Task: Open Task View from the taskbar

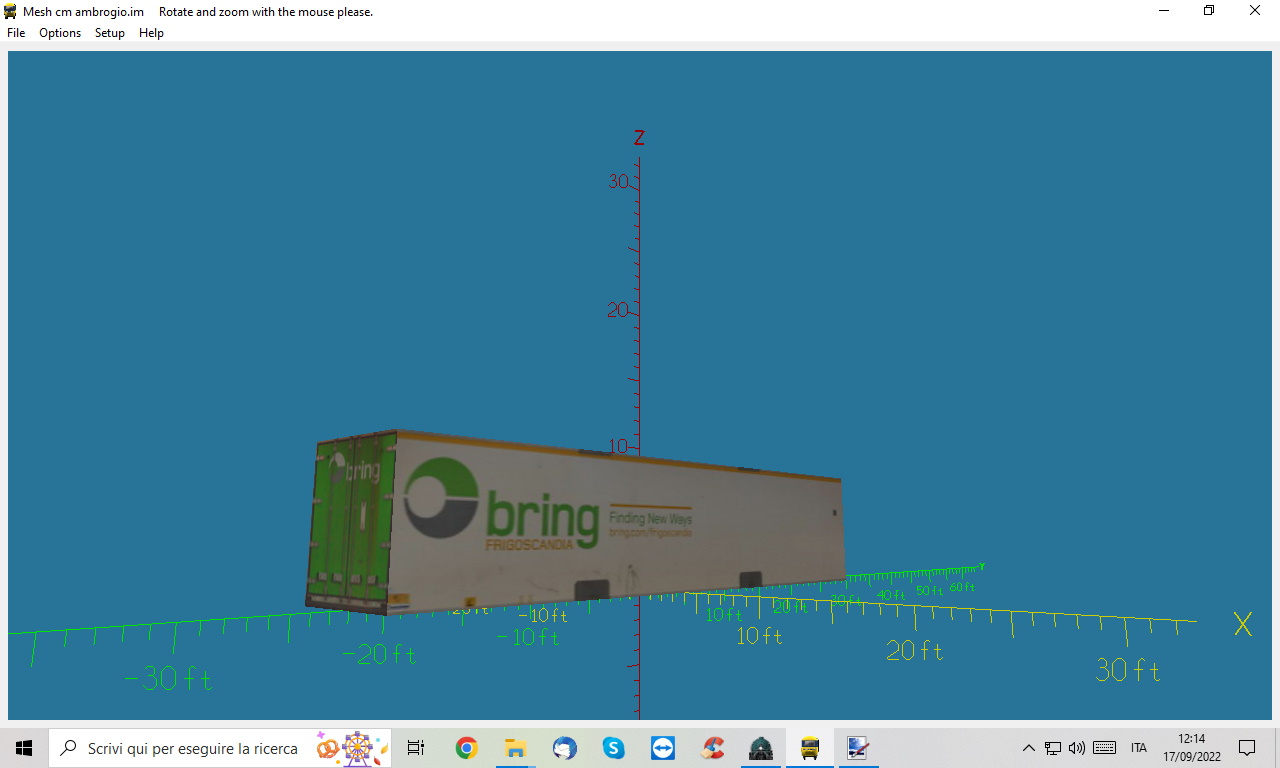Action: (416, 748)
